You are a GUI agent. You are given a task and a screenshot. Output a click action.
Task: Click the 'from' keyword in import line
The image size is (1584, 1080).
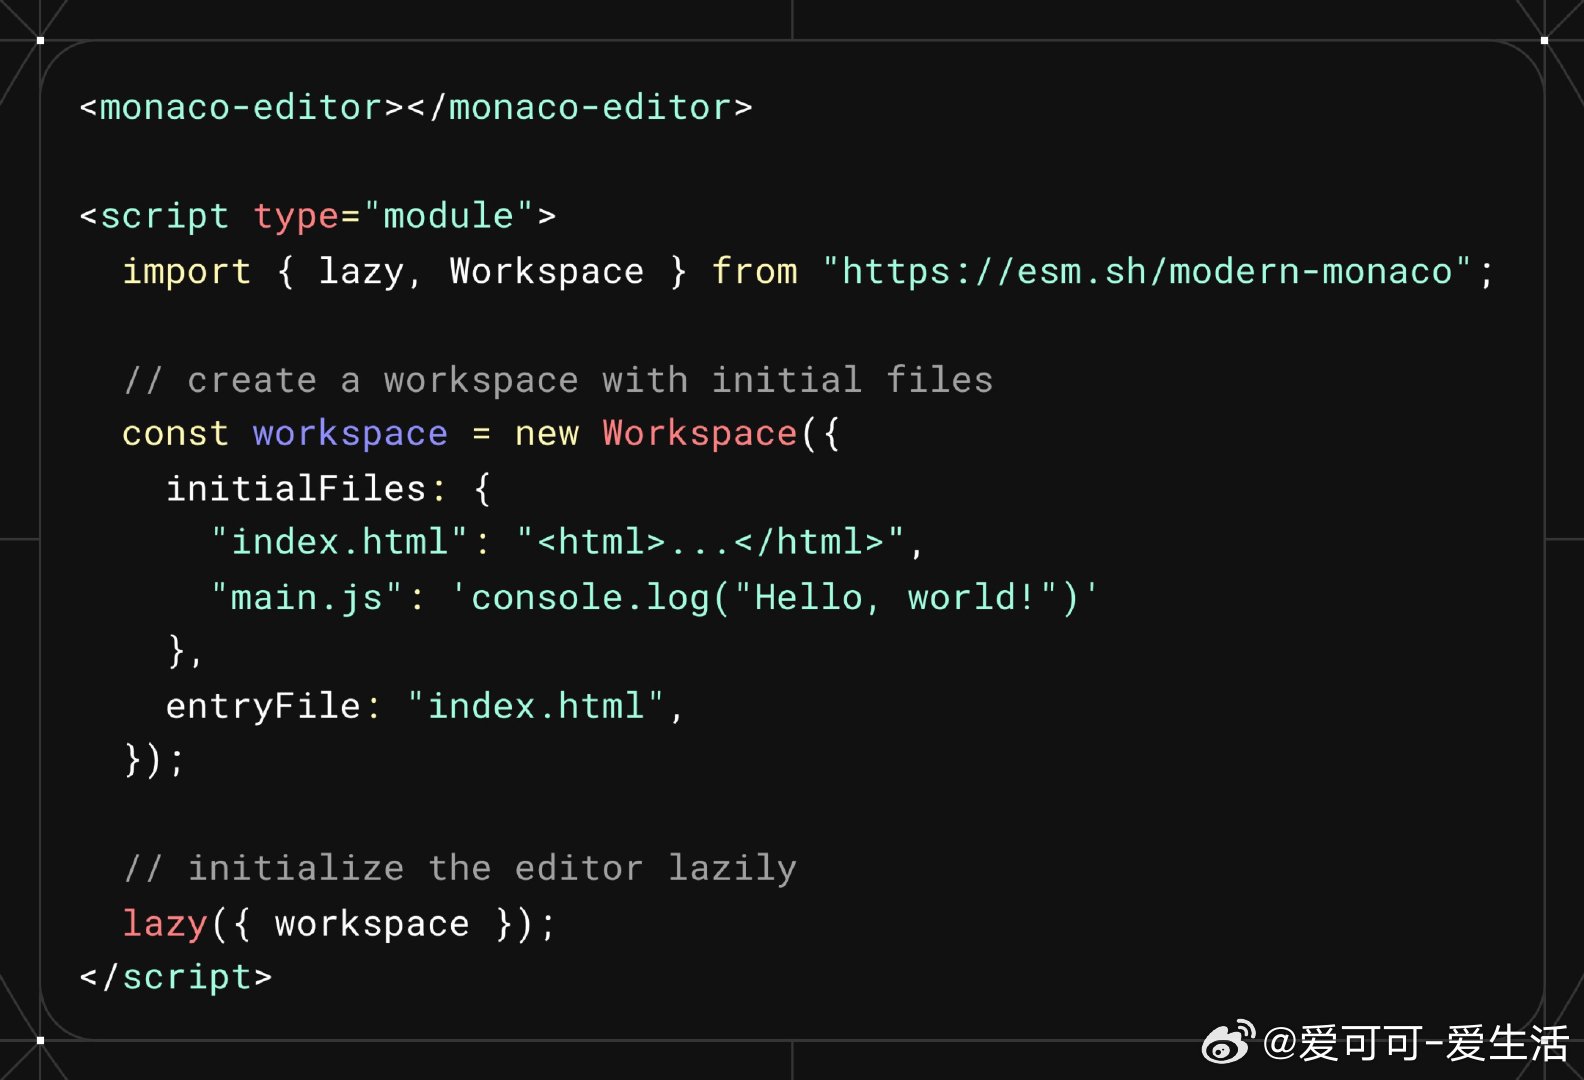coord(755,271)
